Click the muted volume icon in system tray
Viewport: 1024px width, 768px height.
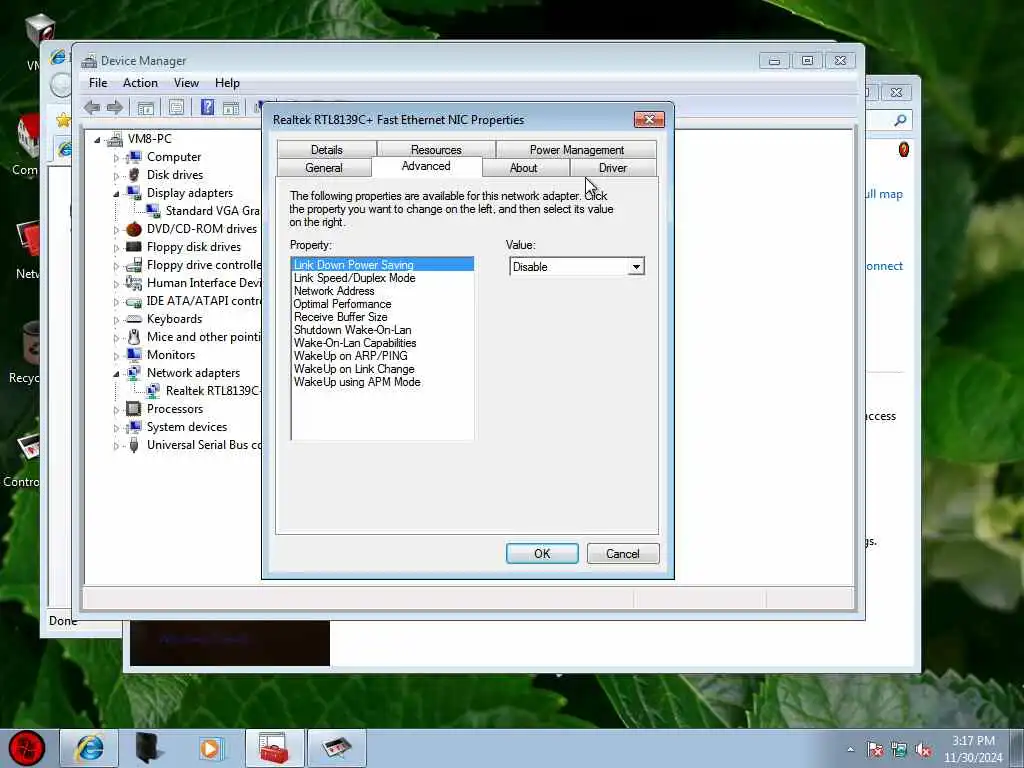923,750
